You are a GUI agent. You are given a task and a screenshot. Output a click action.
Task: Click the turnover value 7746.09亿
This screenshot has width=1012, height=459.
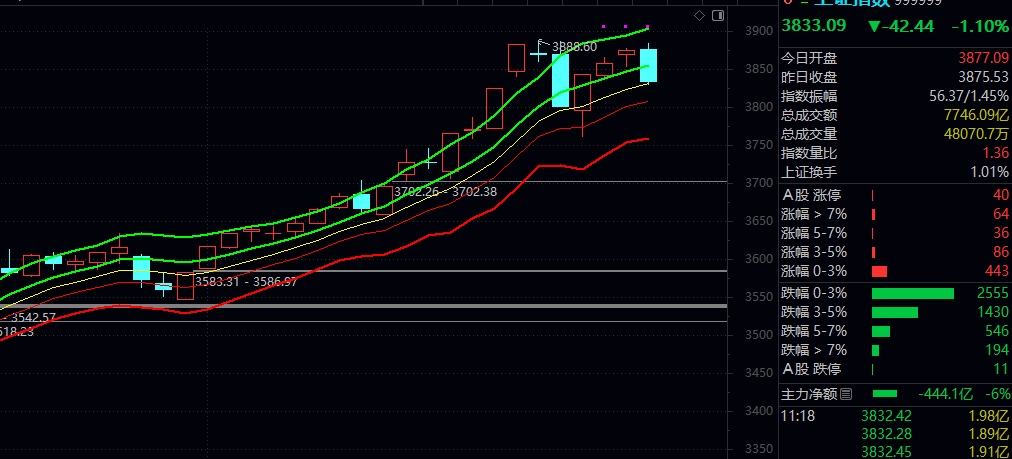coord(976,116)
